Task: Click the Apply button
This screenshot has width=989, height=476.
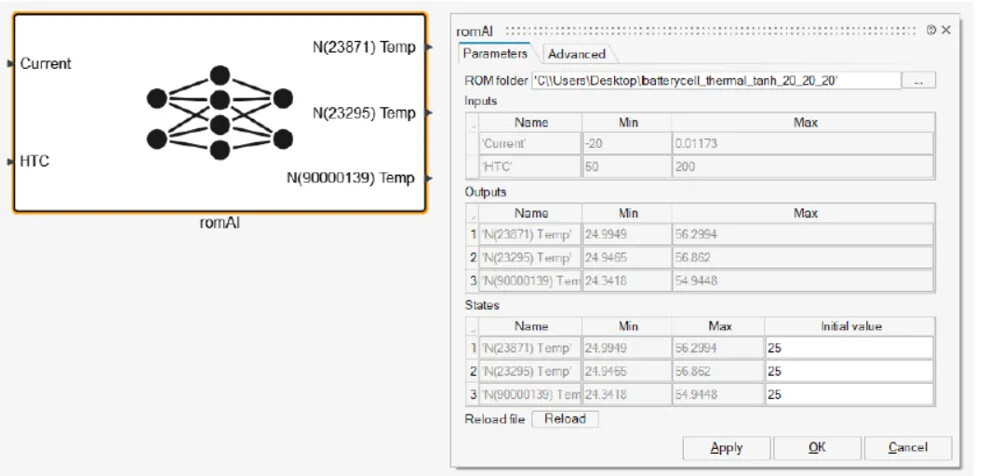Action: coord(726,447)
